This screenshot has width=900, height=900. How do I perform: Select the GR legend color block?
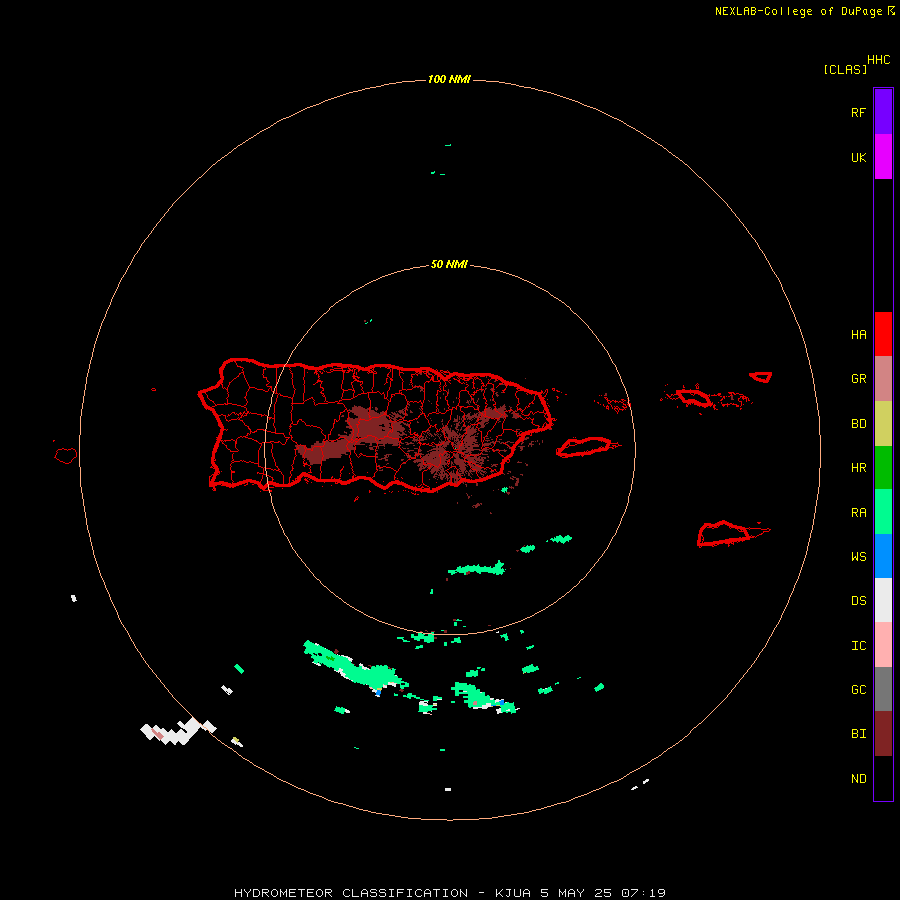point(883,379)
